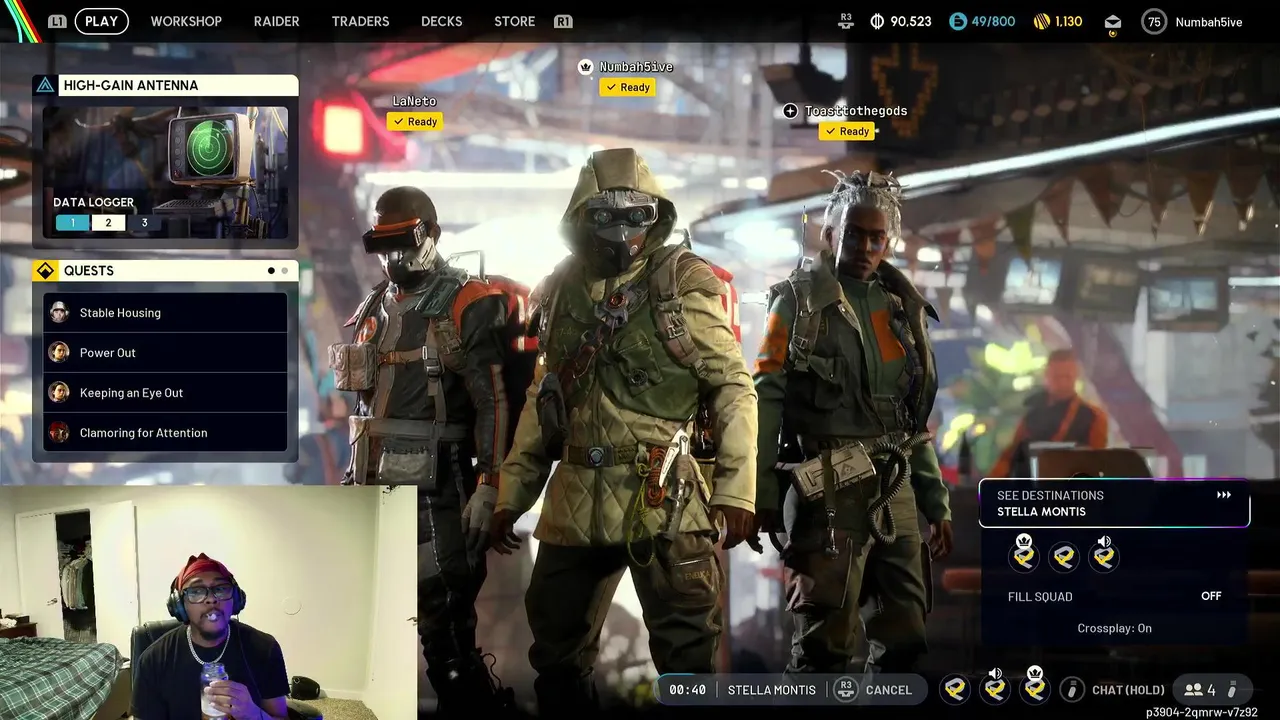Click the Crossplay: On label
This screenshot has width=1280, height=720.
[1114, 628]
